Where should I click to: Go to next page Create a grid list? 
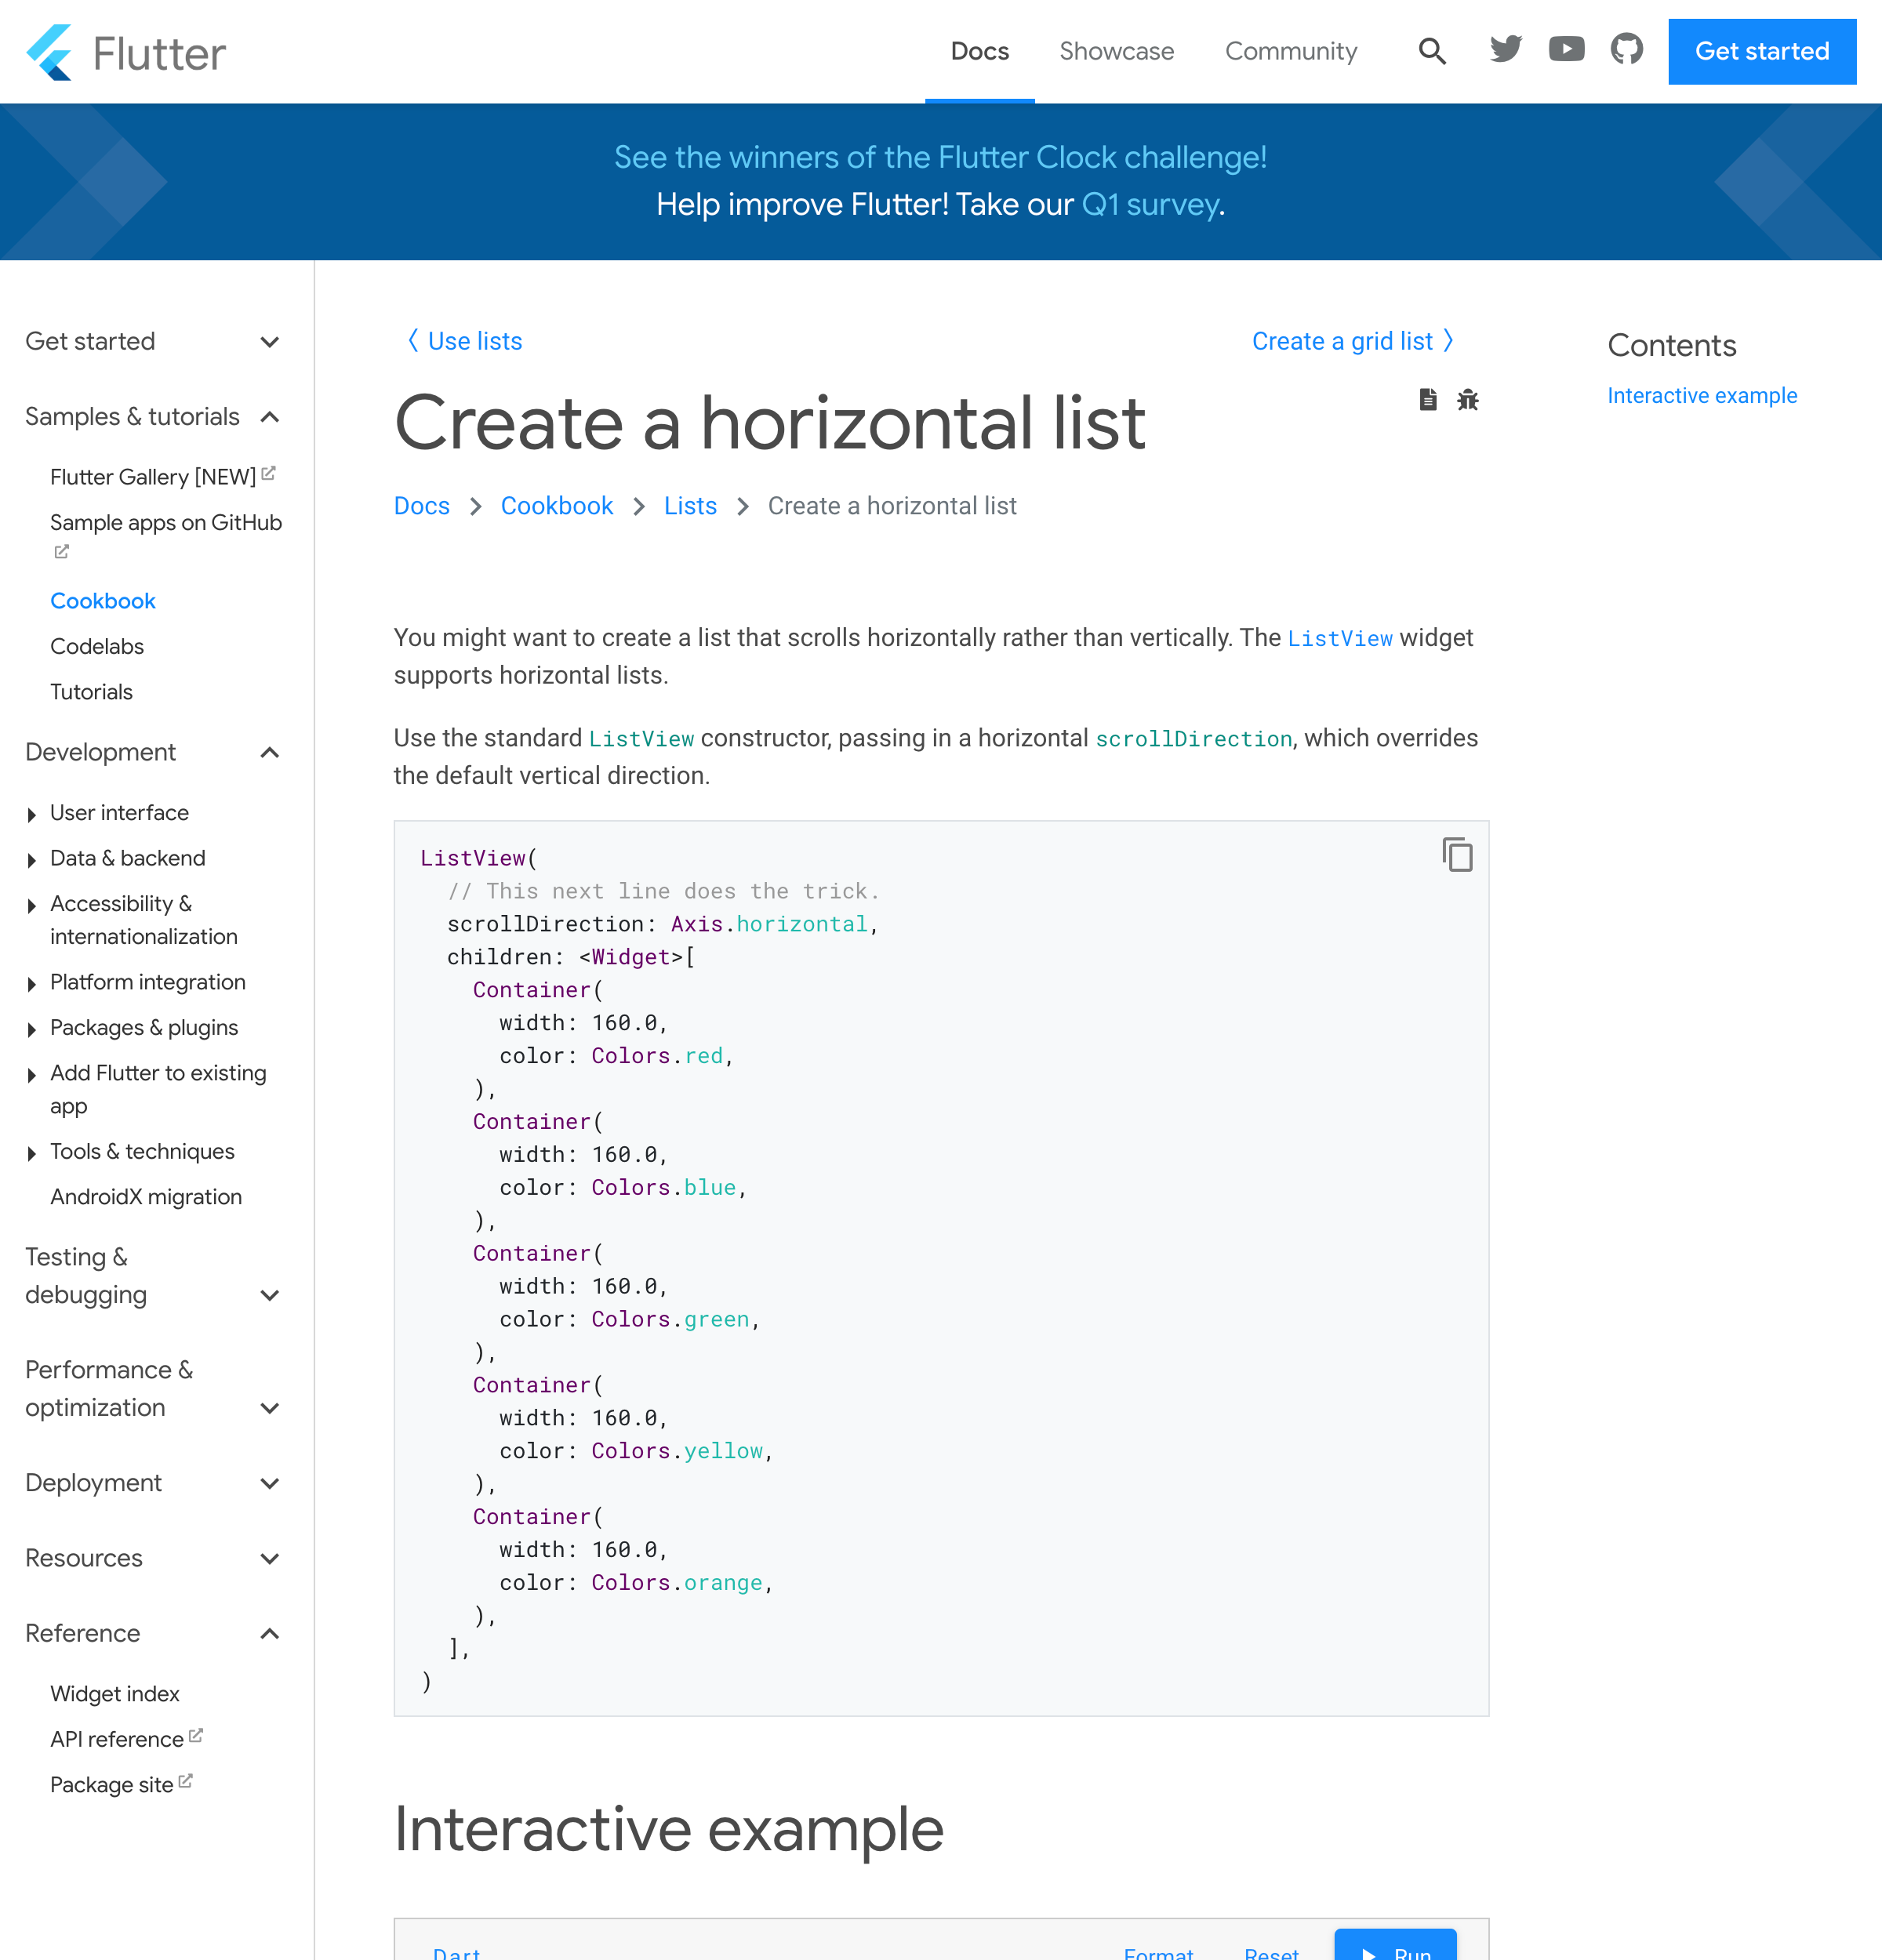[x=1353, y=341]
